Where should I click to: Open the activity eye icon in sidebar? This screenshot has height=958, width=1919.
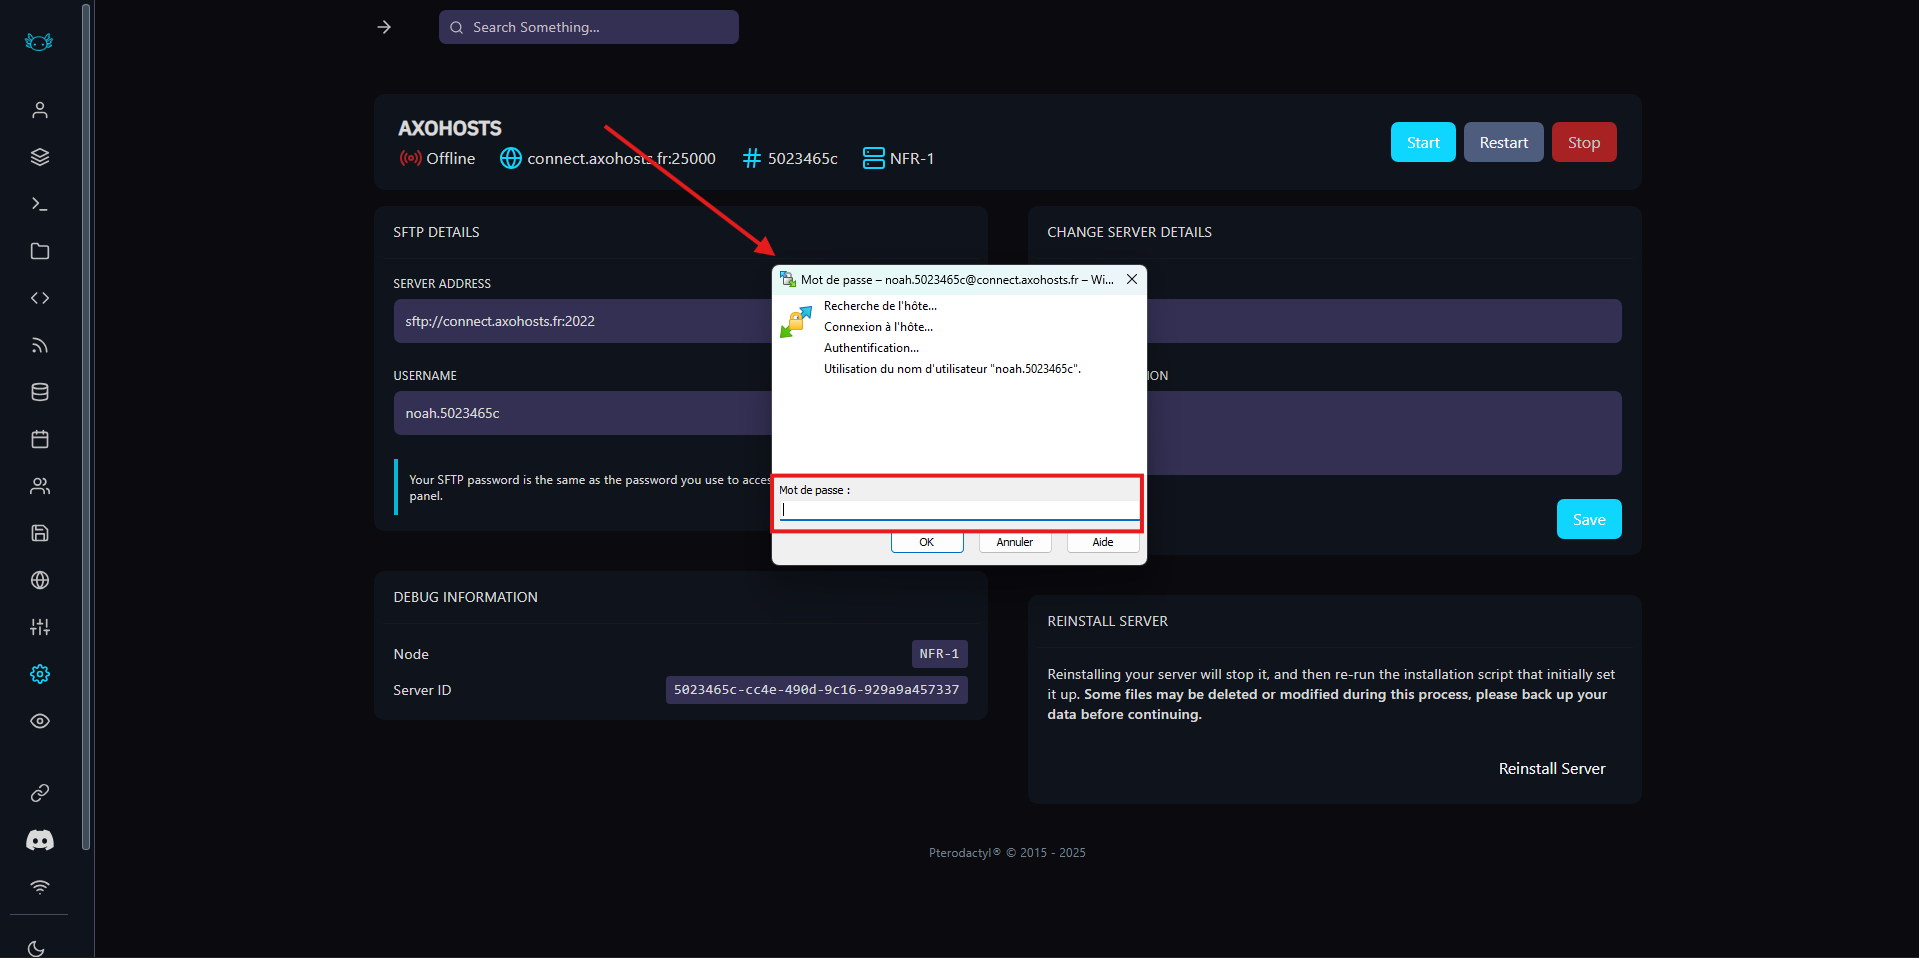tap(40, 721)
